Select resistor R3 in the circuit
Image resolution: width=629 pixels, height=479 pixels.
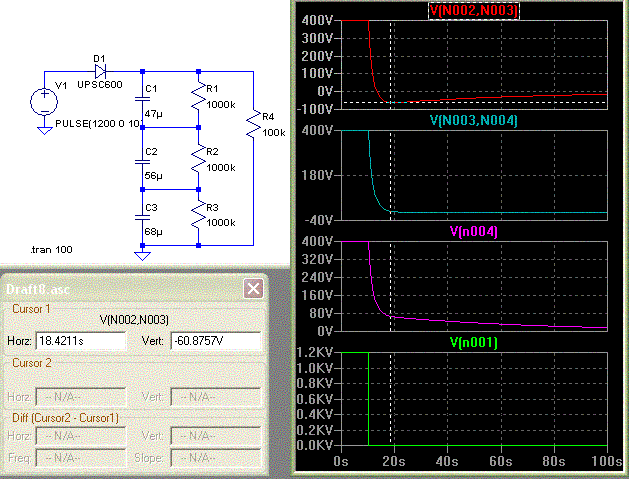point(198,215)
